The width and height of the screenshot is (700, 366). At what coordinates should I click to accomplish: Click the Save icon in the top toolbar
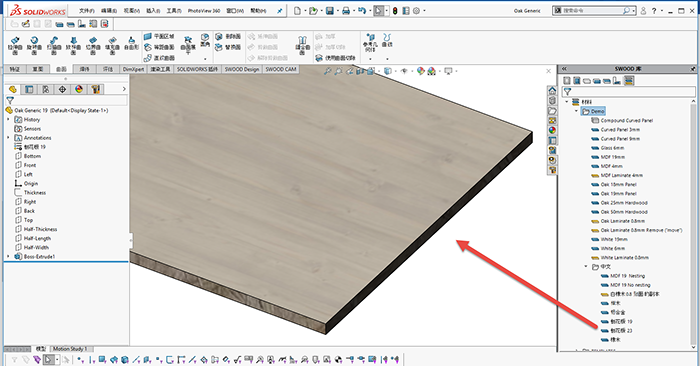tap(330, 11)
